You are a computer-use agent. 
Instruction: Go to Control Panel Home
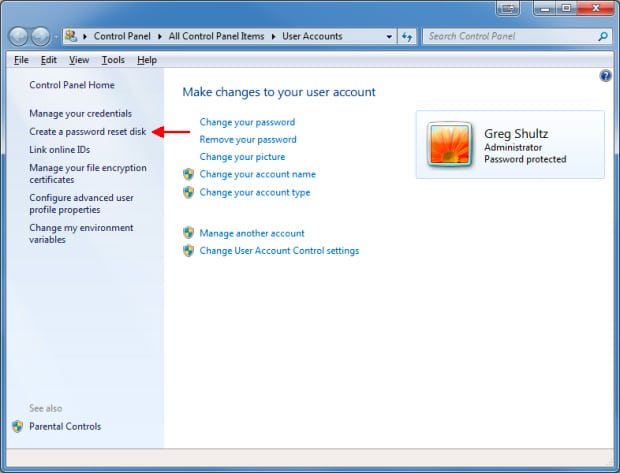pos(72,85)
